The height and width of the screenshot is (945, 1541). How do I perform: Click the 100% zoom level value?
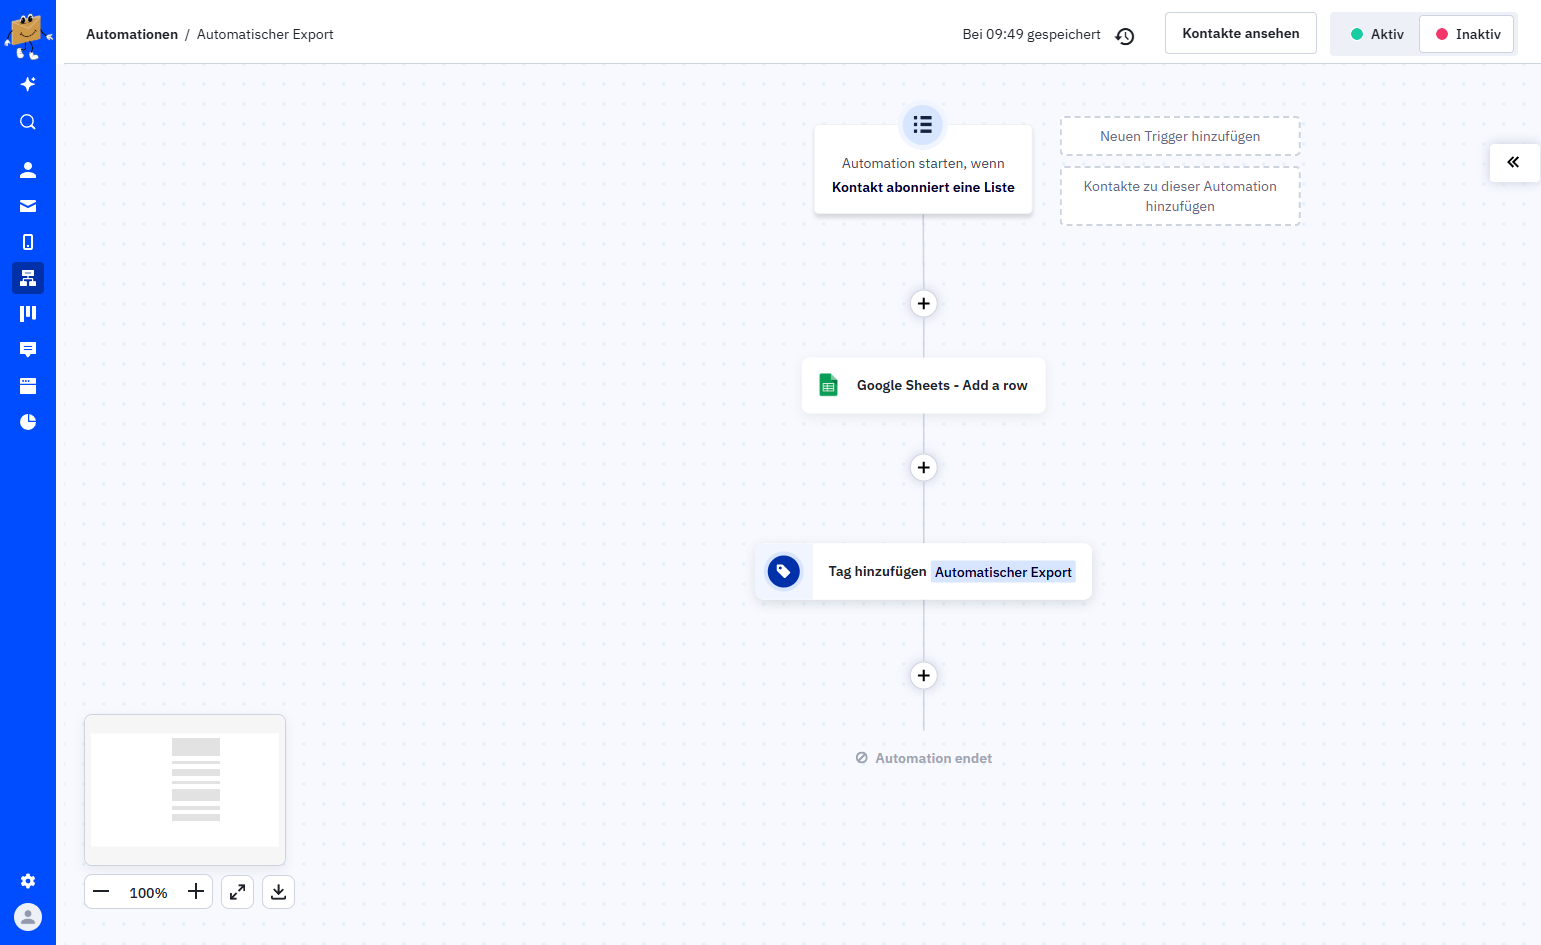(x=148, y=893)
